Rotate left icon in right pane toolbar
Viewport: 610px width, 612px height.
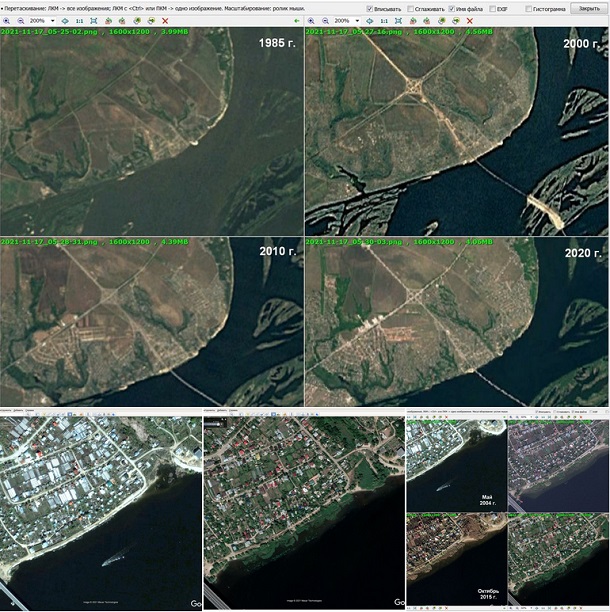tap(413, 21)
